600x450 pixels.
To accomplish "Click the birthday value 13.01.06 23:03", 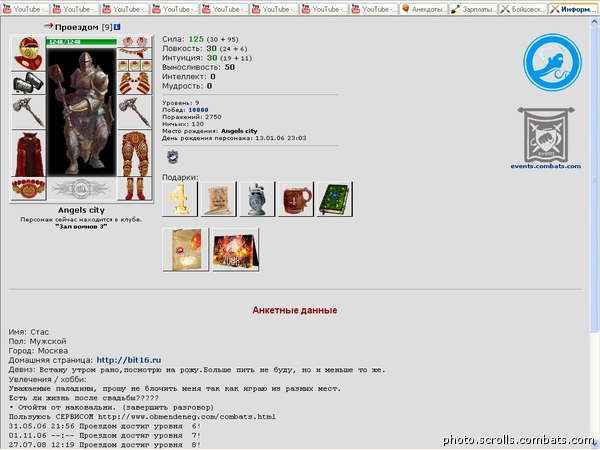I will click(x=281, y=138).
